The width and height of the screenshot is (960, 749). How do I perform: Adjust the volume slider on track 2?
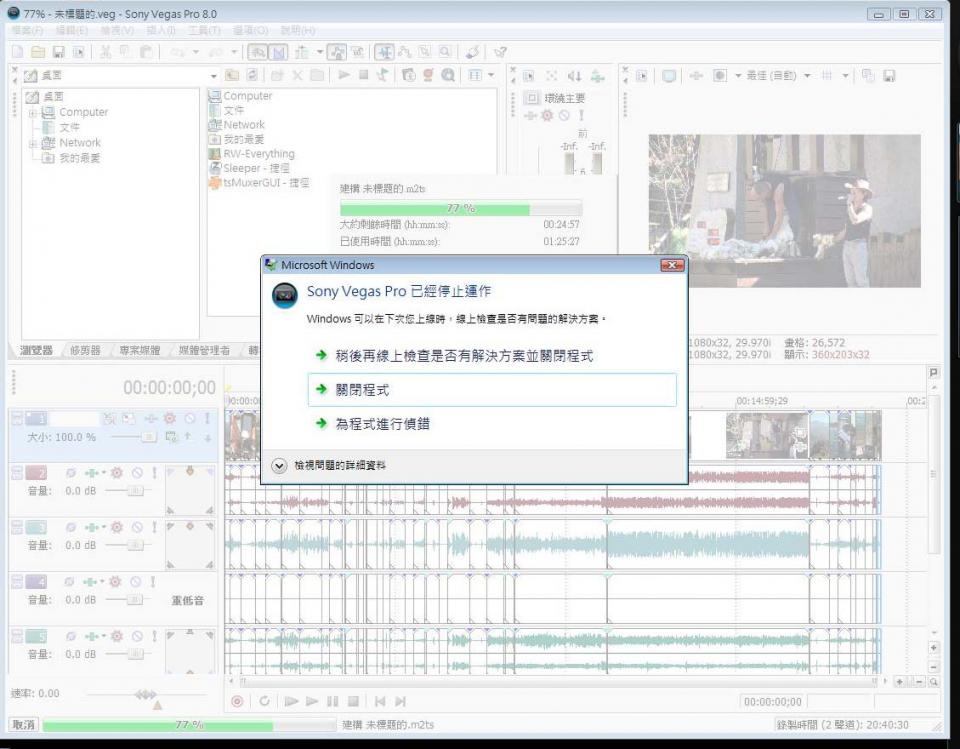135,491
